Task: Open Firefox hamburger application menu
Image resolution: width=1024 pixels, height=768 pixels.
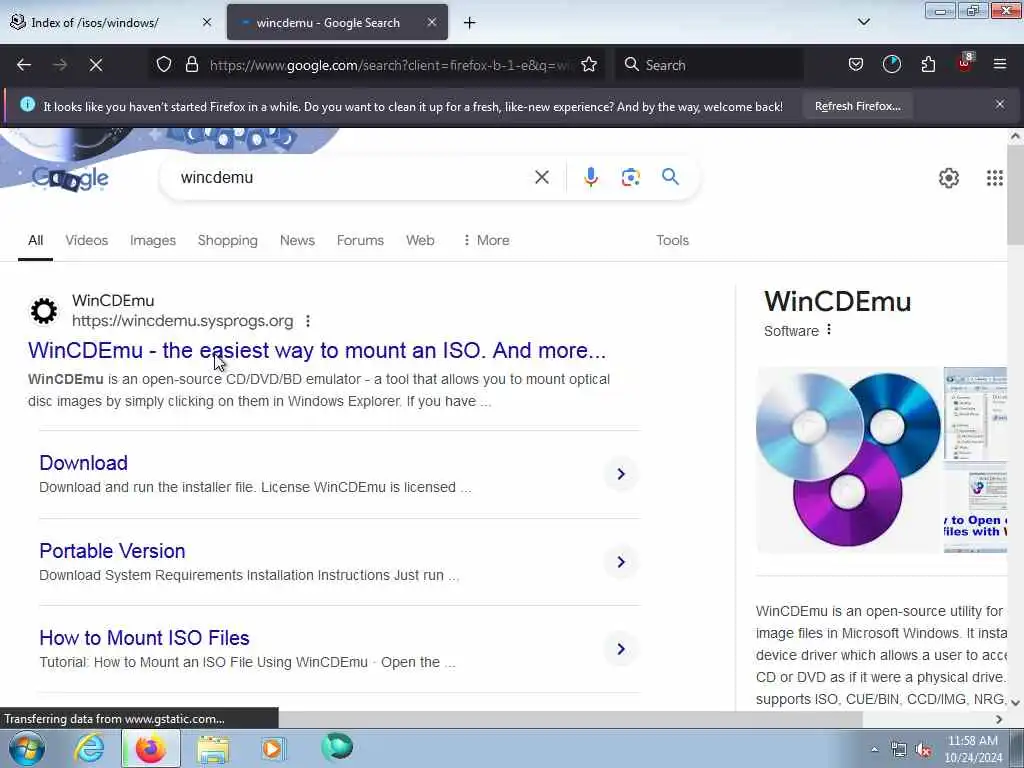Action: [1000, 65]
